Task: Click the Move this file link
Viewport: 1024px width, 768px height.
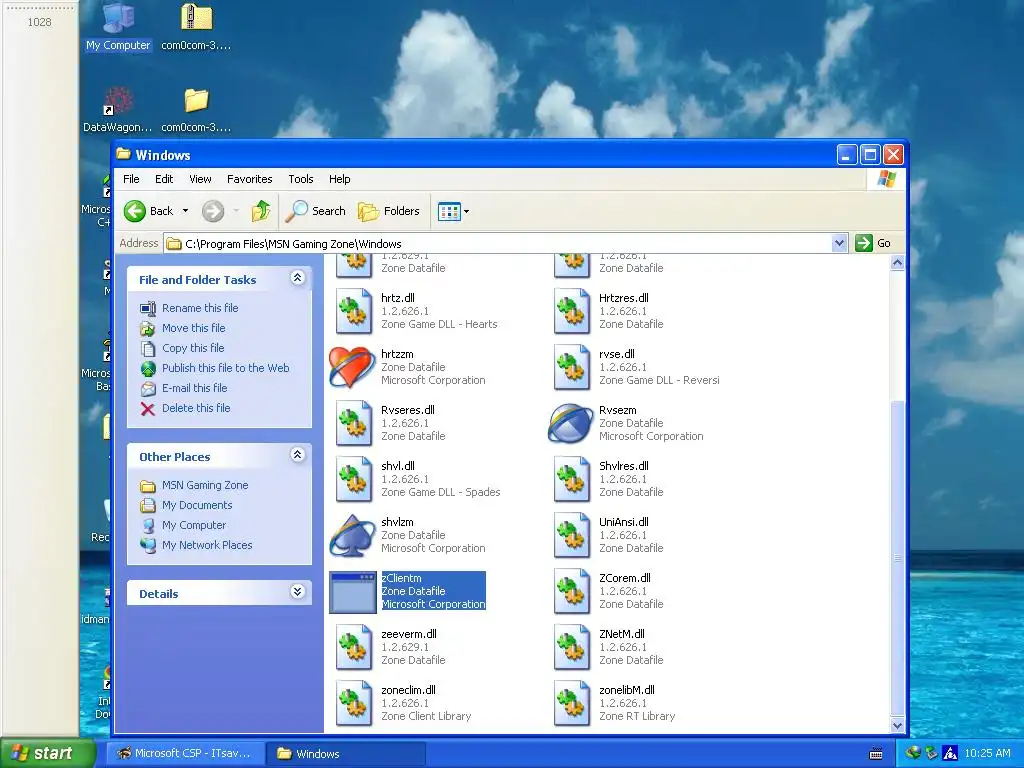Action: pyautogui.click(x=193, y=328)
